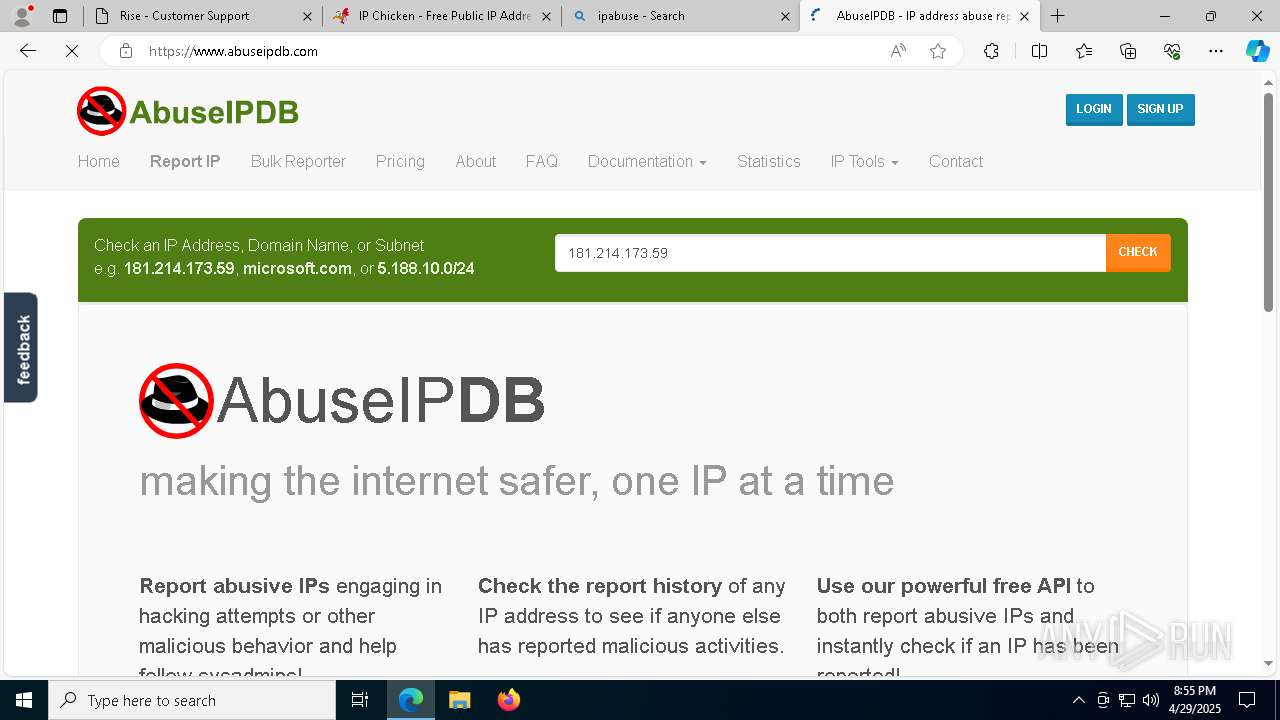
Task: Focus the IP address check input field
Action: (x=830, y=253)
